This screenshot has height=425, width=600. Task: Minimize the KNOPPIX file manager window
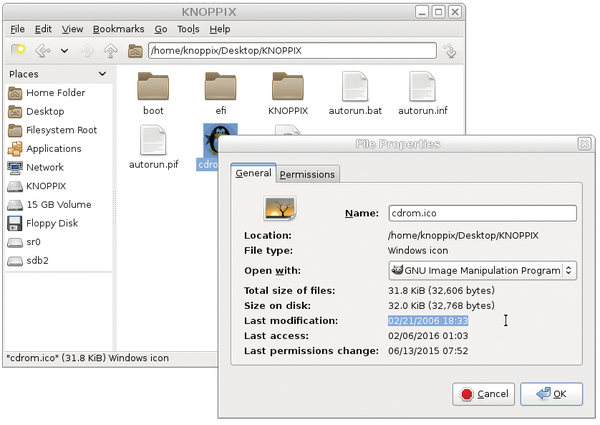coord(422,12)
